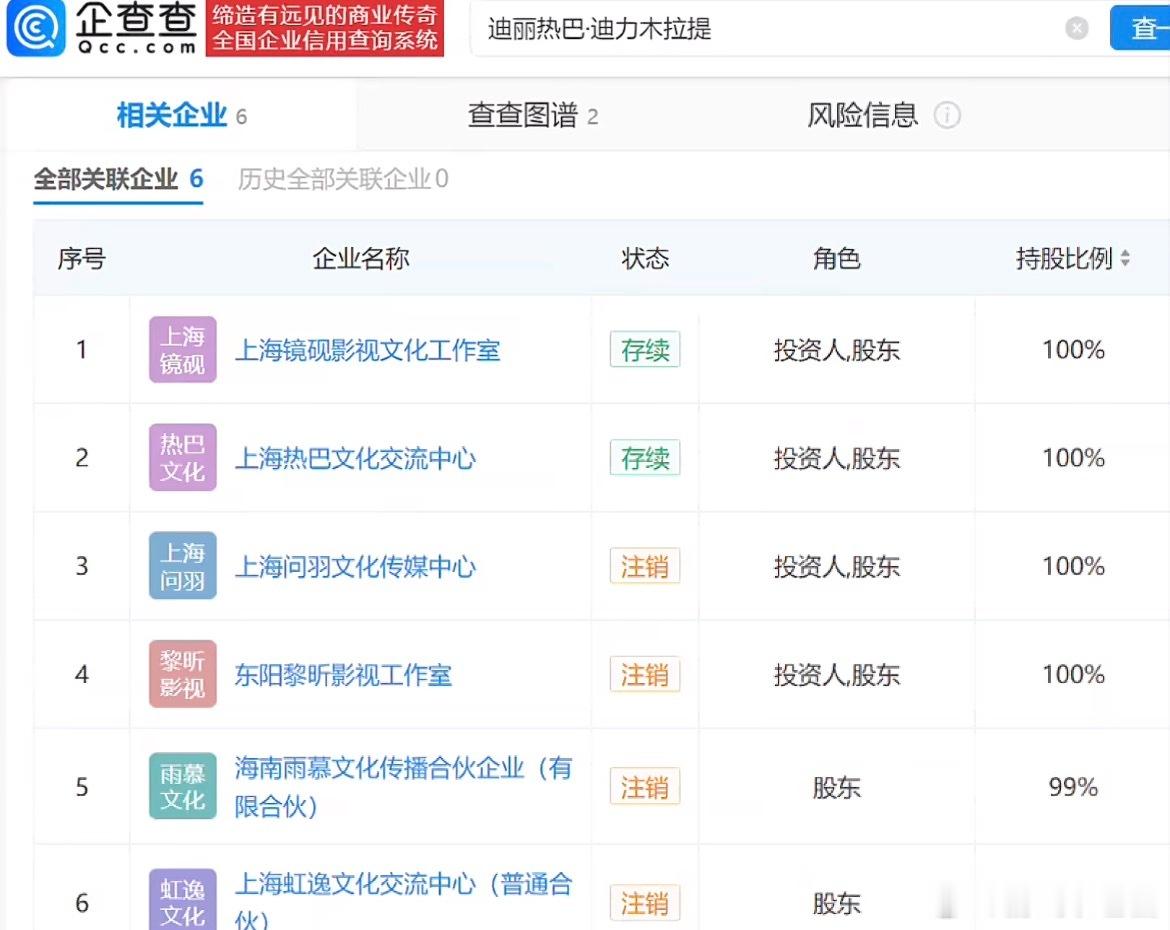Click the 存续 status tag for 上海镜砚影视文化工作室
This screenshot has height=930, width=1170.
(645, 349)
